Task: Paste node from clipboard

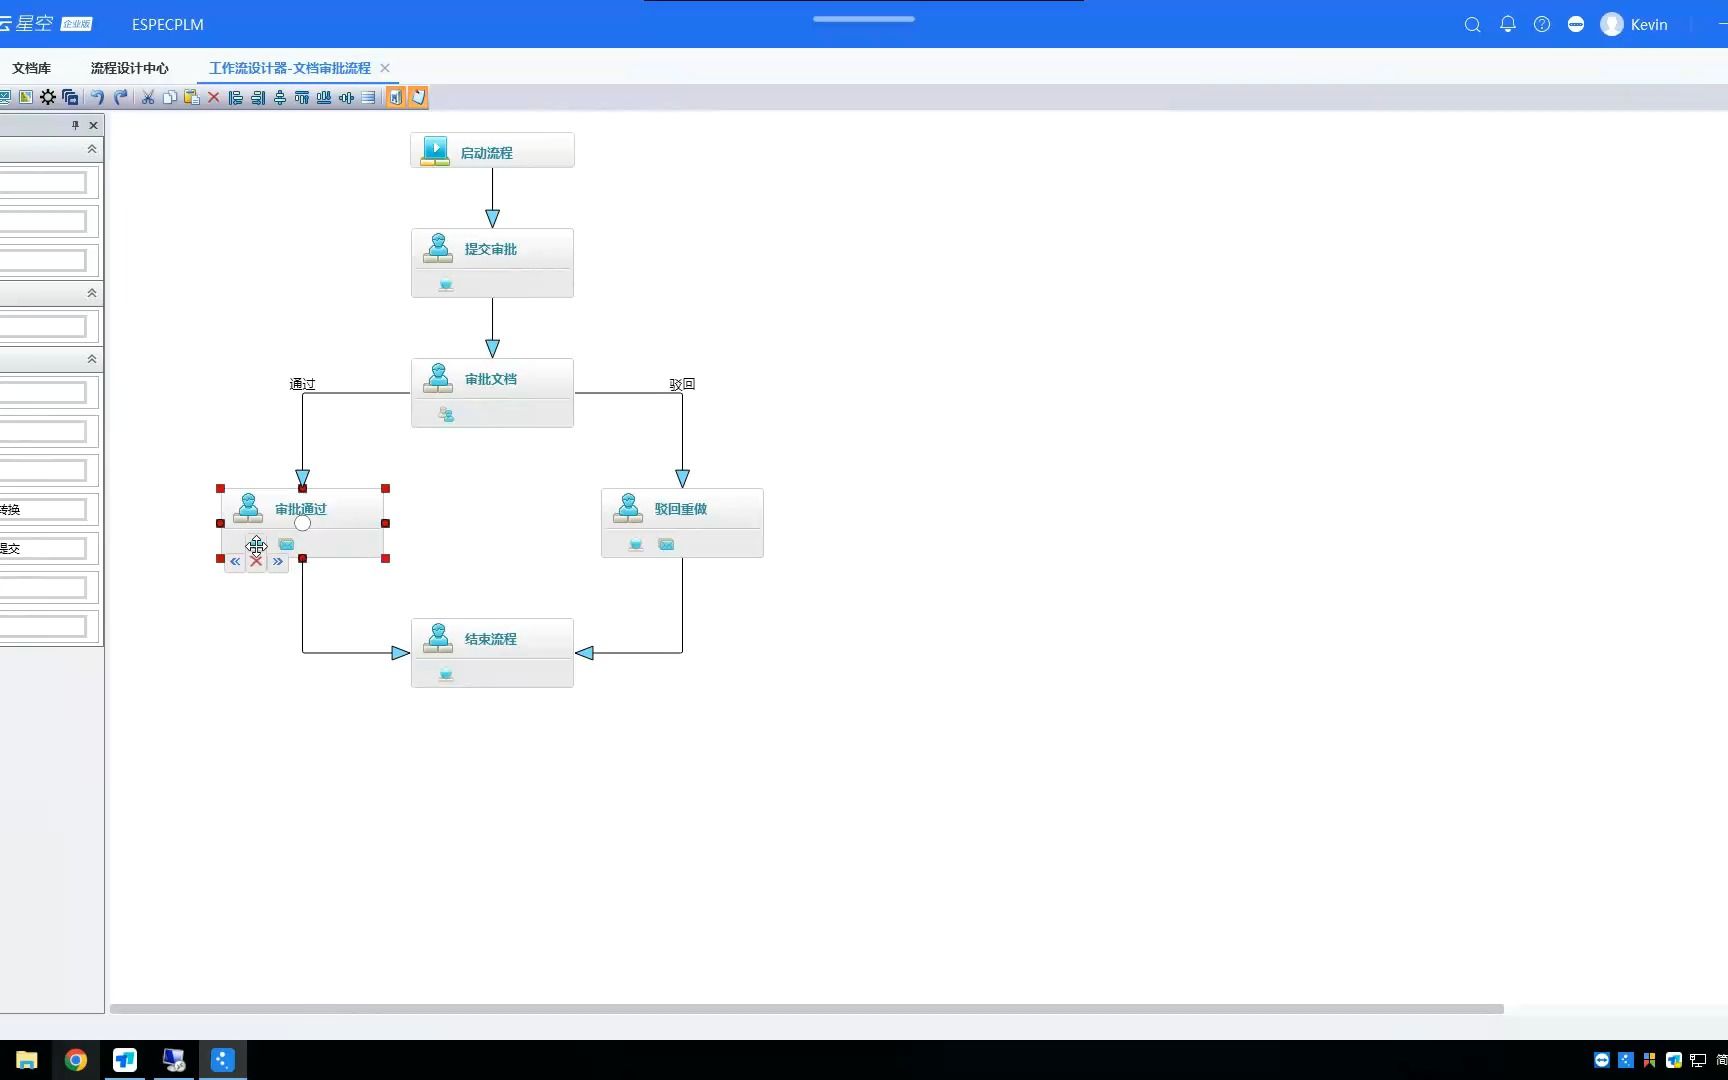Action: coord(192,97)
